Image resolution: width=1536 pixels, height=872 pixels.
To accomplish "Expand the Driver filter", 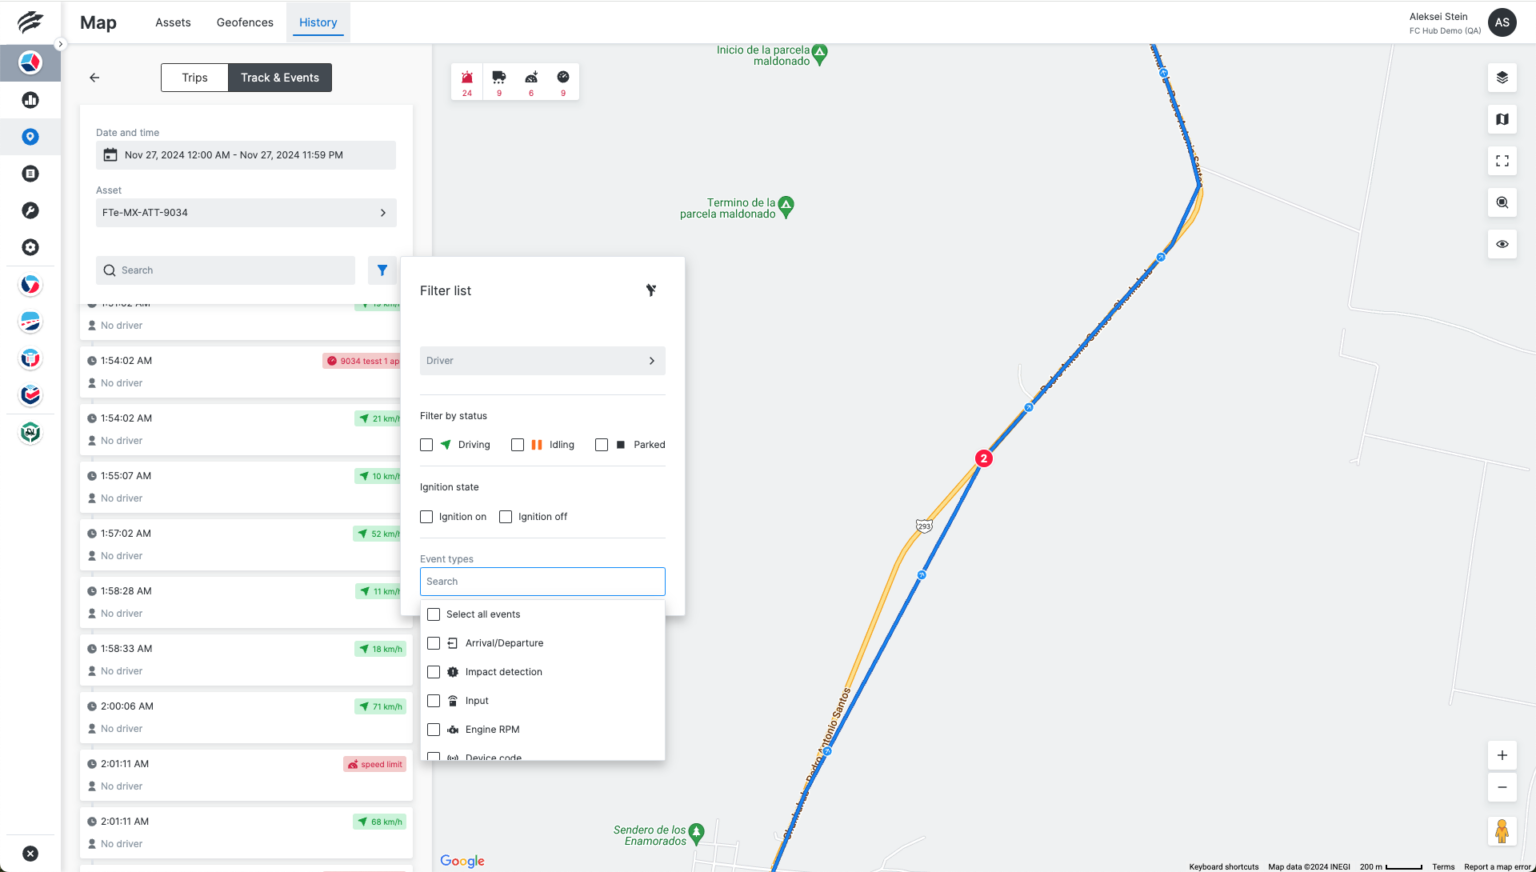I will (x=542, y=360).
